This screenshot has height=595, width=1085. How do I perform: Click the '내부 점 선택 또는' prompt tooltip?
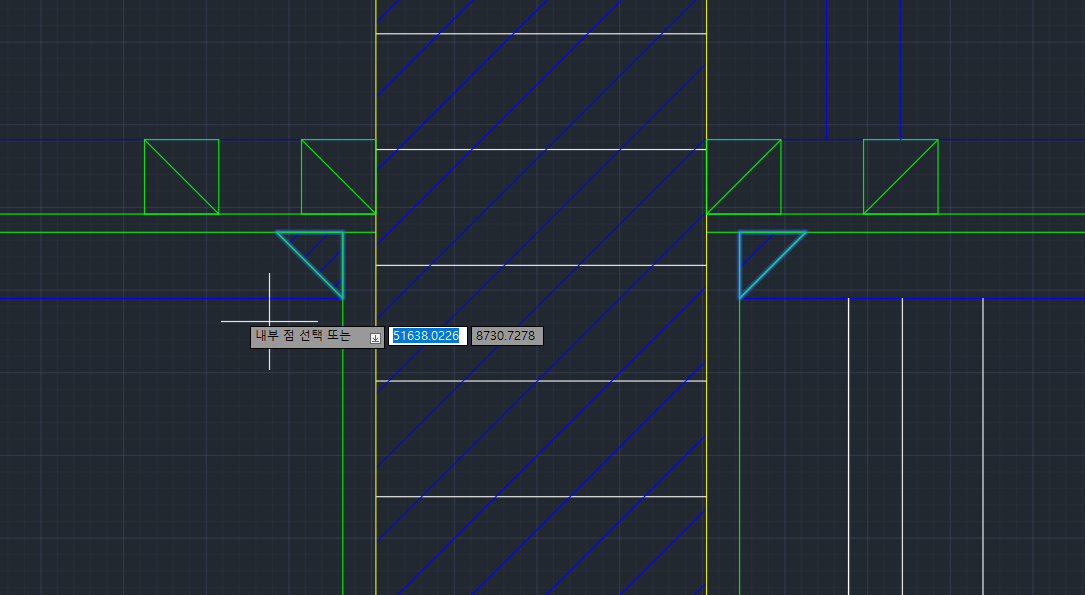[x=317, y=337]
